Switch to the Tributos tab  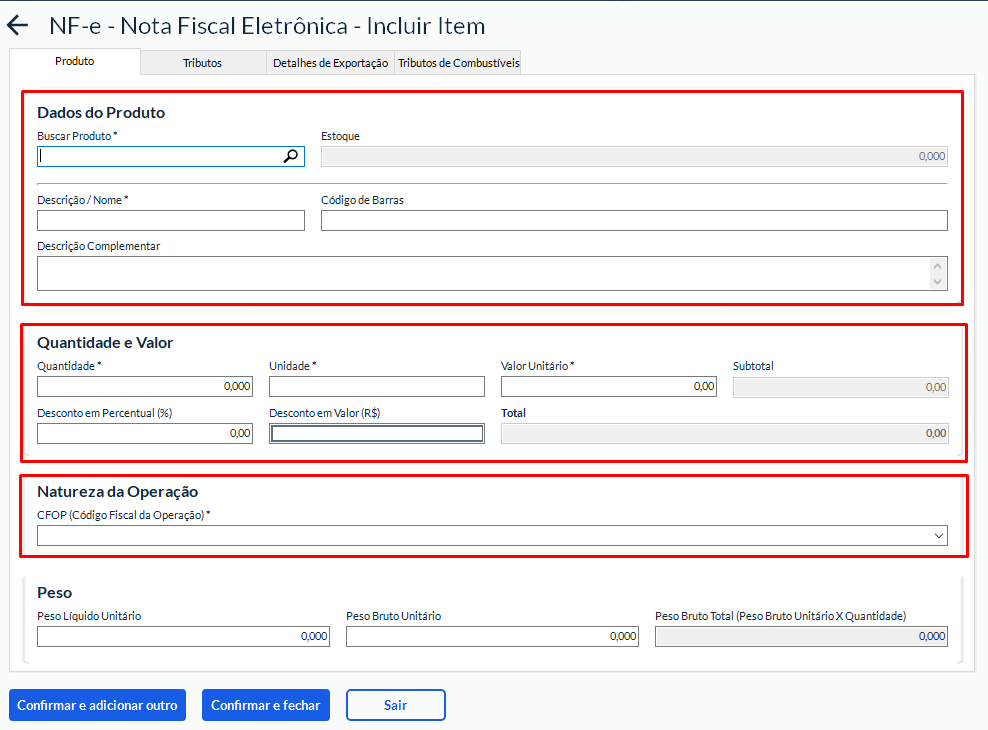click(x=202, y=62)
